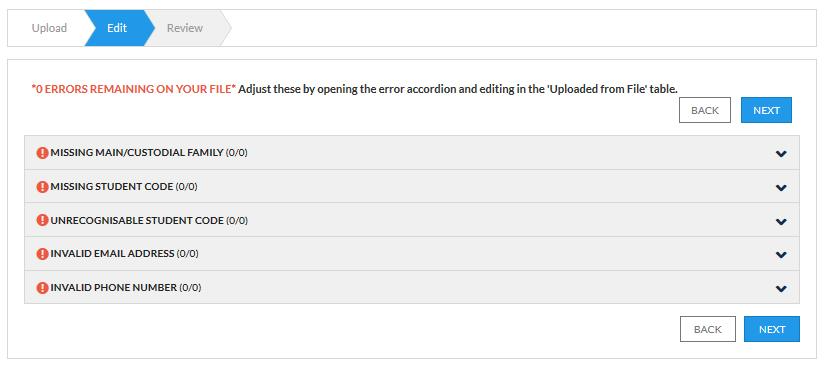Click the Missing Main/Custodial Family error icon

click(42, 153)
